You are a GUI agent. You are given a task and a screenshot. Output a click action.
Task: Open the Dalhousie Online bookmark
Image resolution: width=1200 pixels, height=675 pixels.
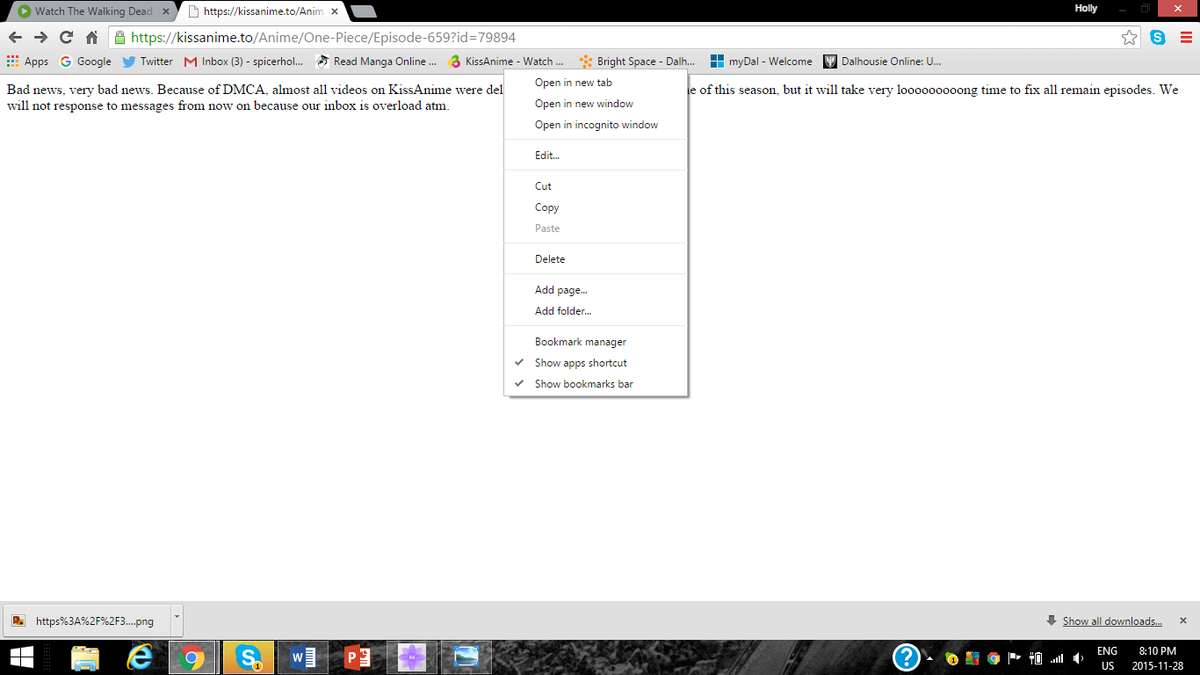click(x=882, y=61)
